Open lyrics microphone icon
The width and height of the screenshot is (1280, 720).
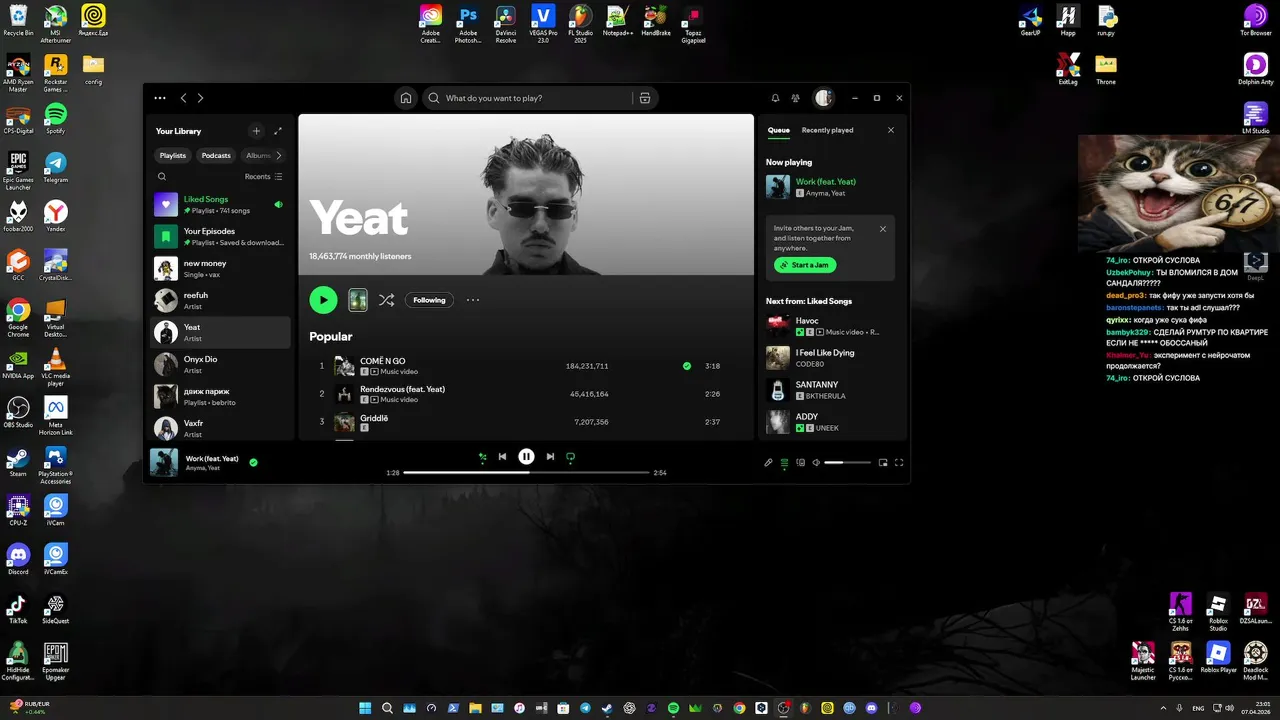coord(768,463)
